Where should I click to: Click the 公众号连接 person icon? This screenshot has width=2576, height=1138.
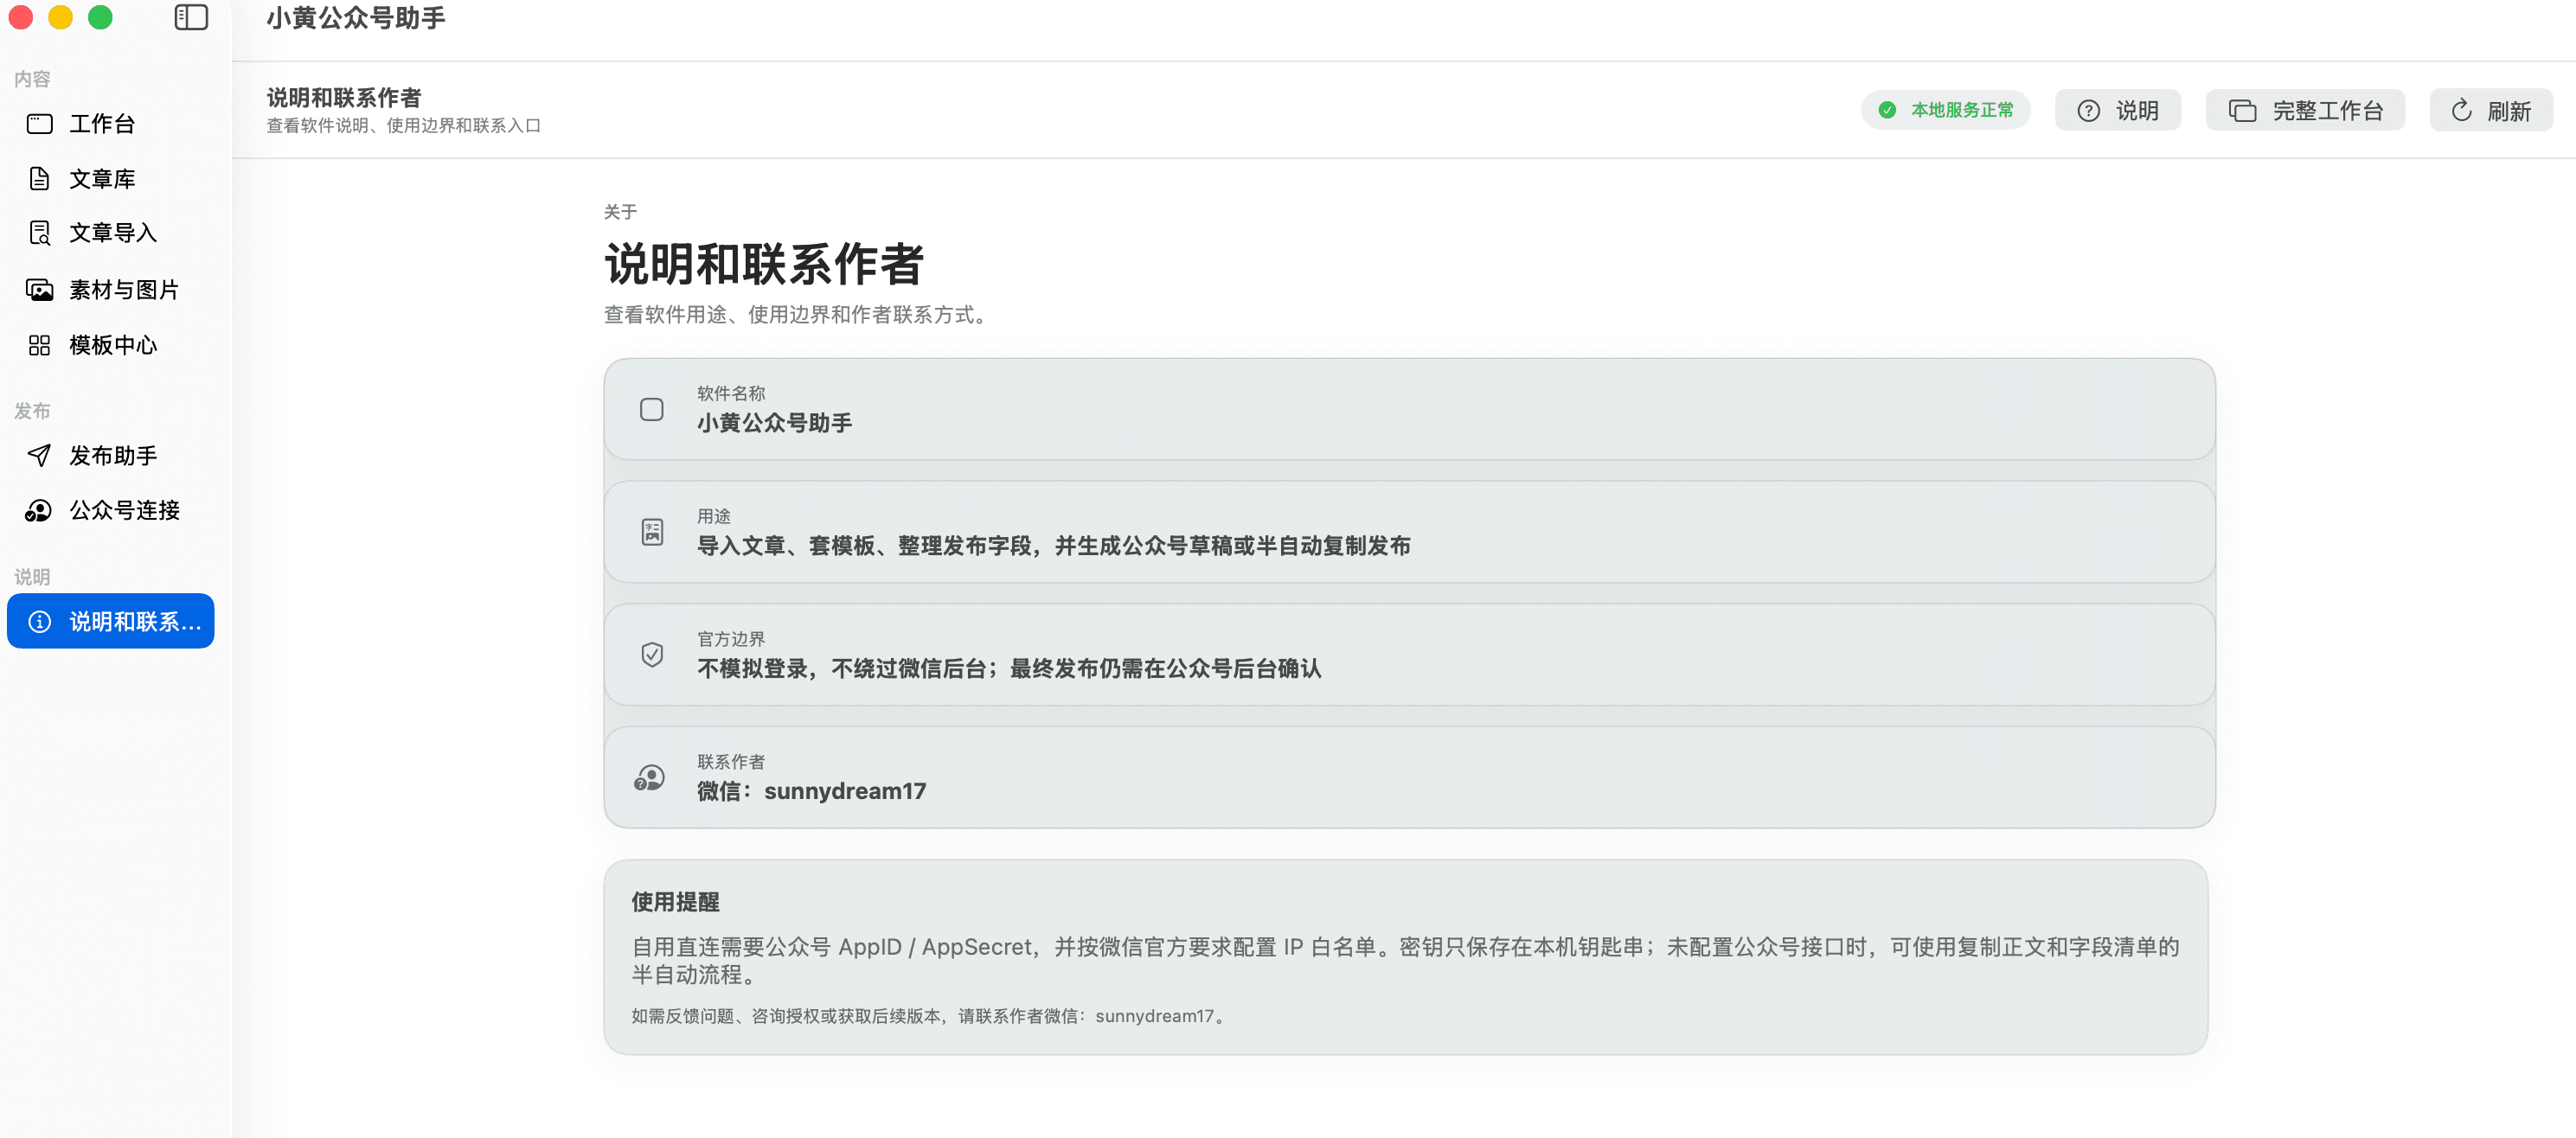(39, 511)
